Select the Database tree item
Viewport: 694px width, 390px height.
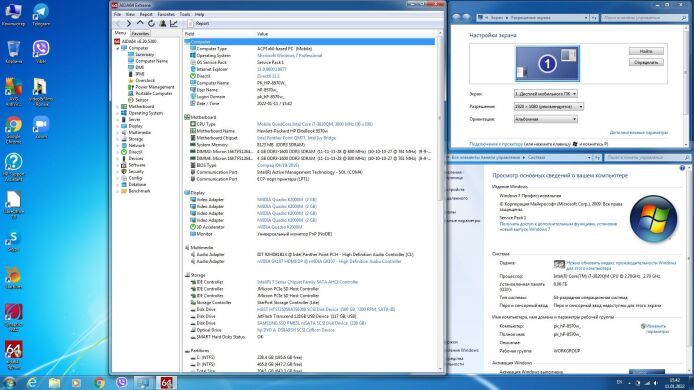(x=137, y=185)
